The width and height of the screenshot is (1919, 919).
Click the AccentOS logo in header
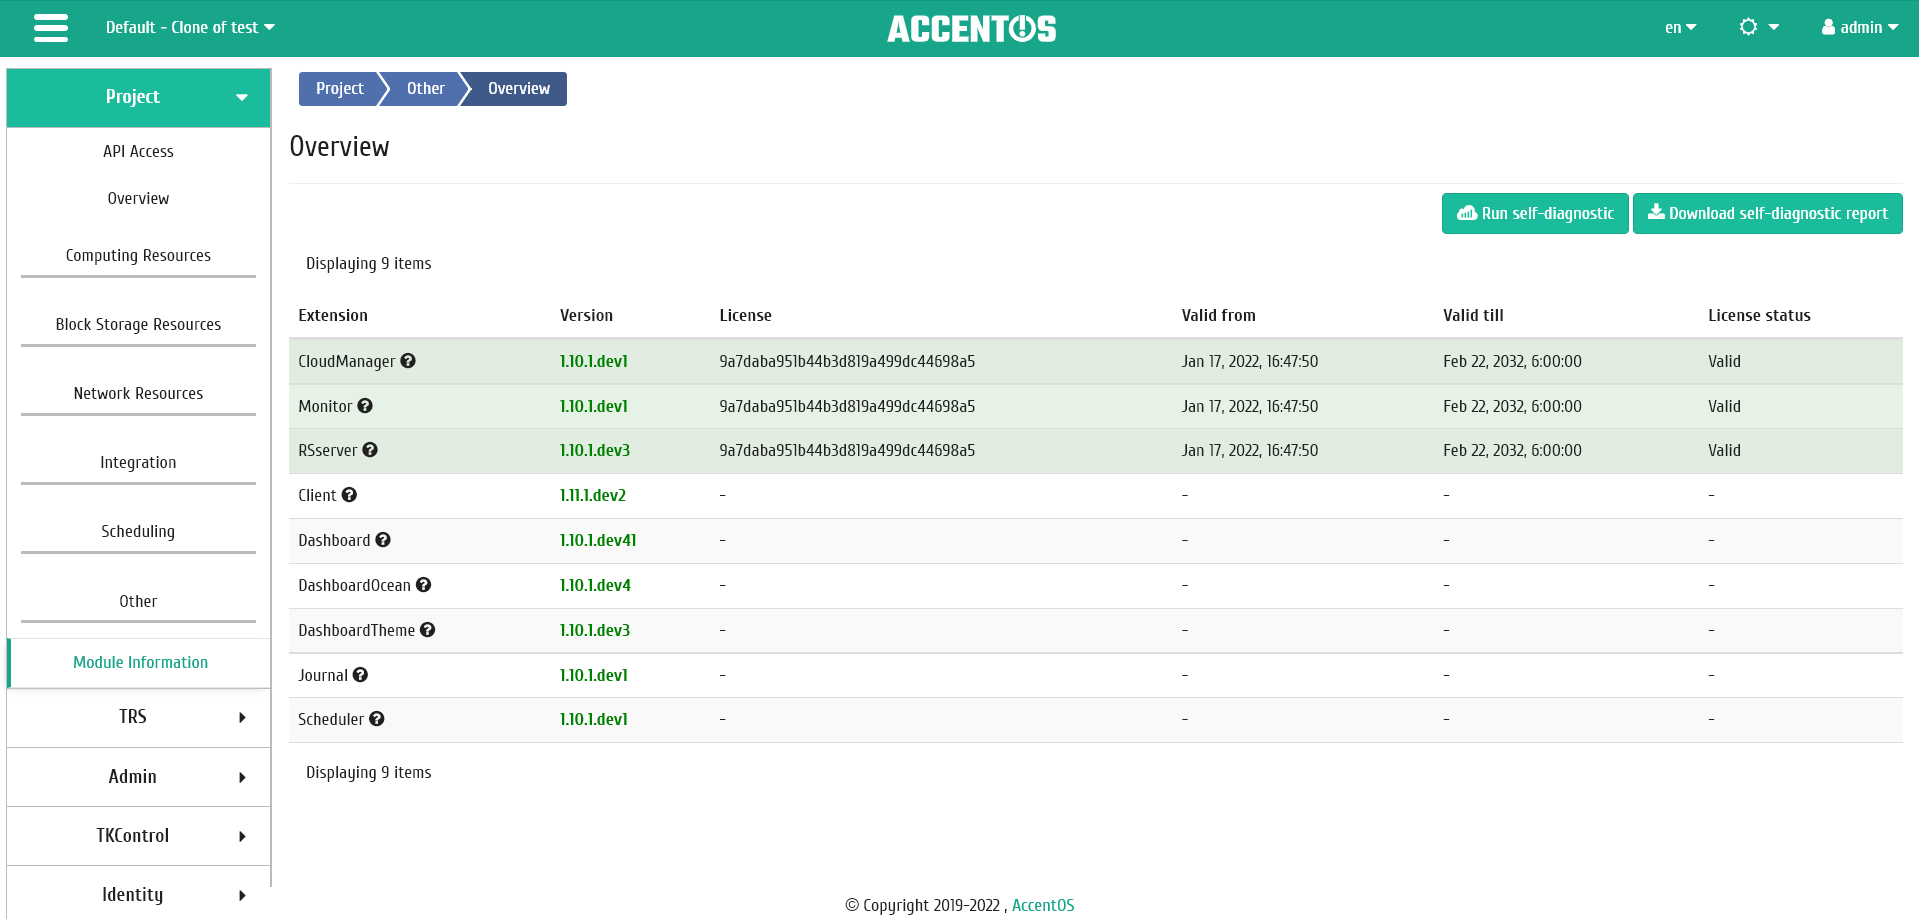tap(972, 29)
